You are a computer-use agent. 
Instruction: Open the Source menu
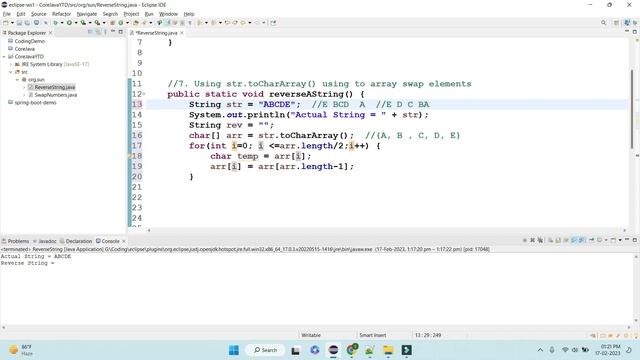(39, 14)
